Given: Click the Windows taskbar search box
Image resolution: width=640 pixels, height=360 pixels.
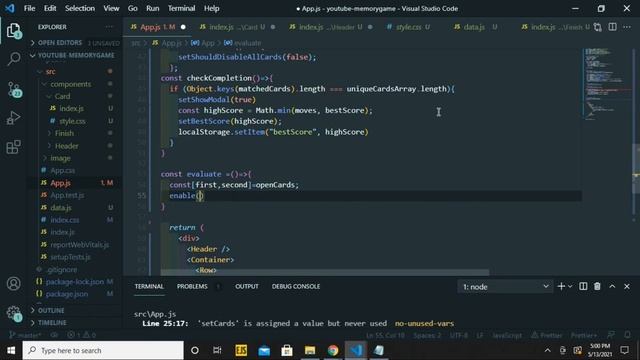Looking at the screenshot, I should 103,350.
